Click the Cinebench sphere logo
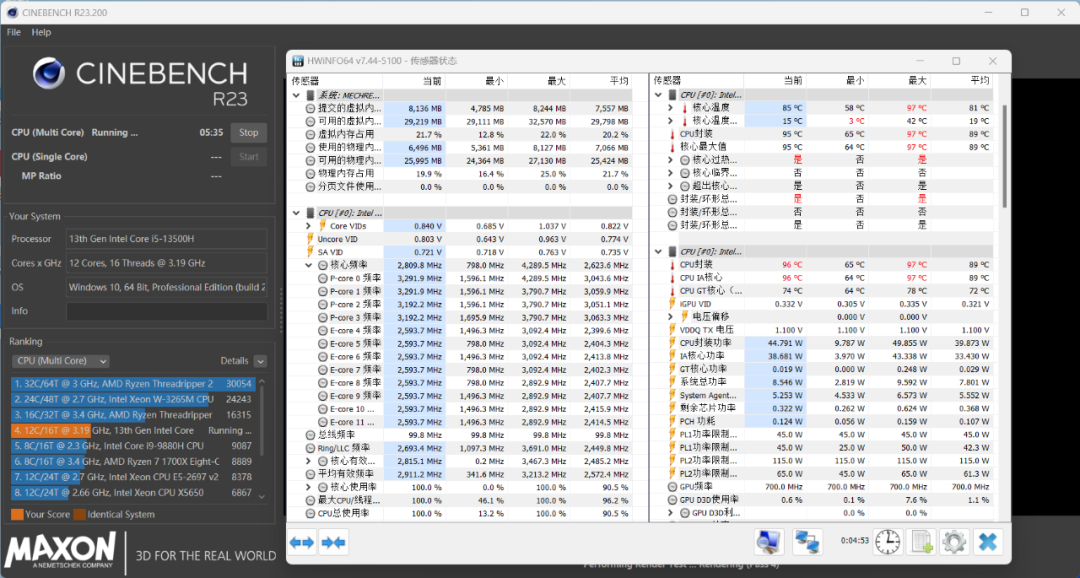 48,74
